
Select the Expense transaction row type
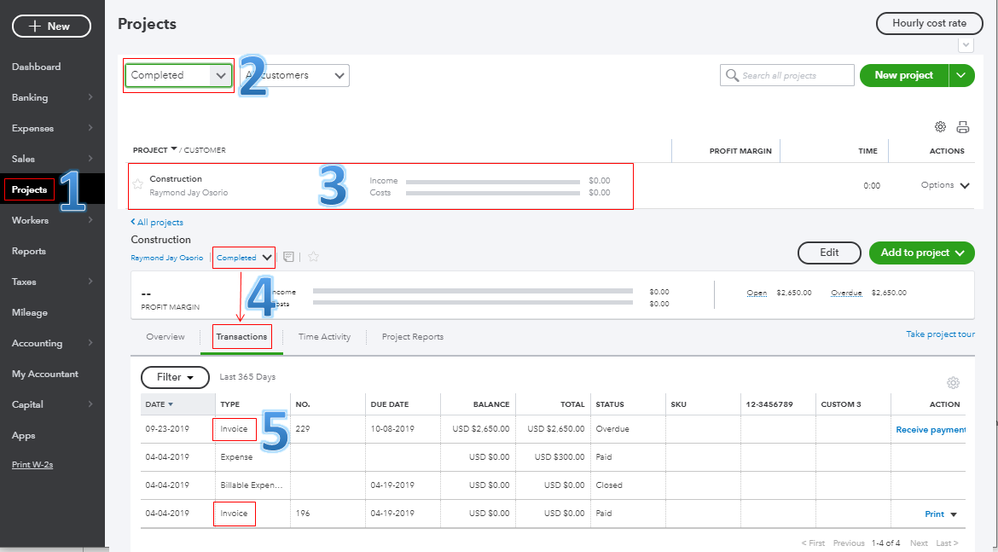tap(236, 457)
